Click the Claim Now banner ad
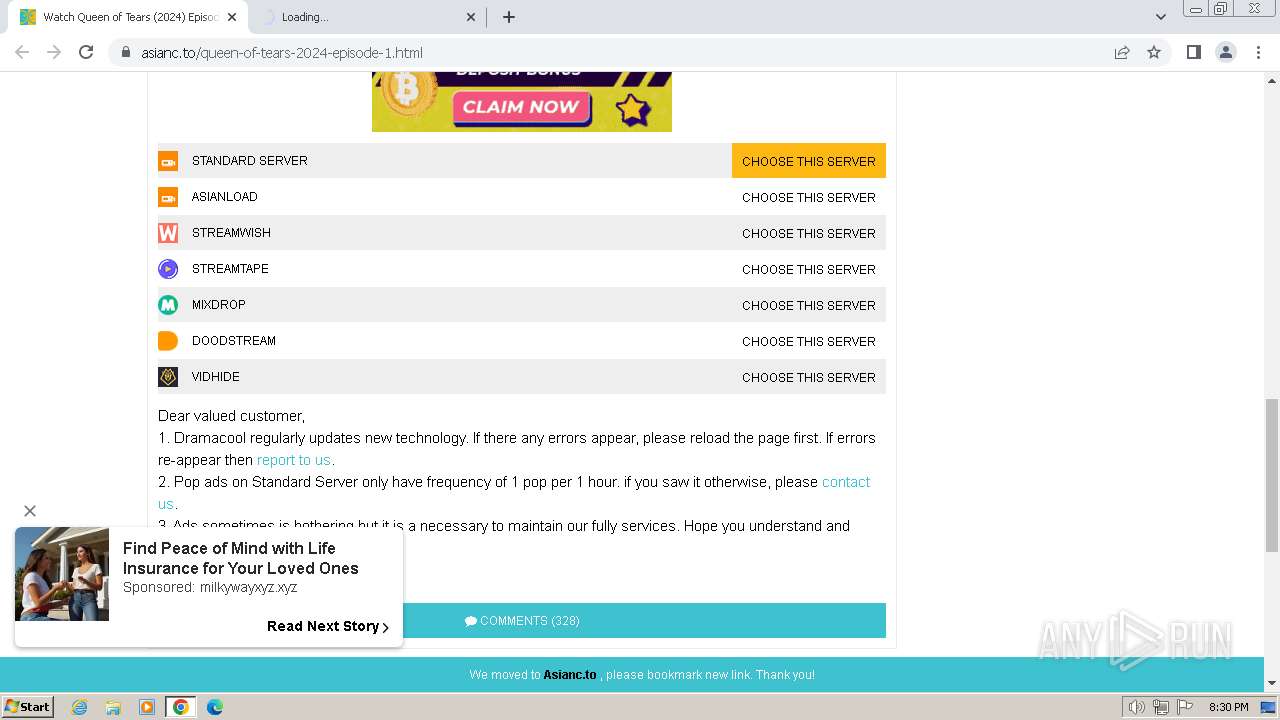The image size is (1280, 720). click(x=522, y=102)
